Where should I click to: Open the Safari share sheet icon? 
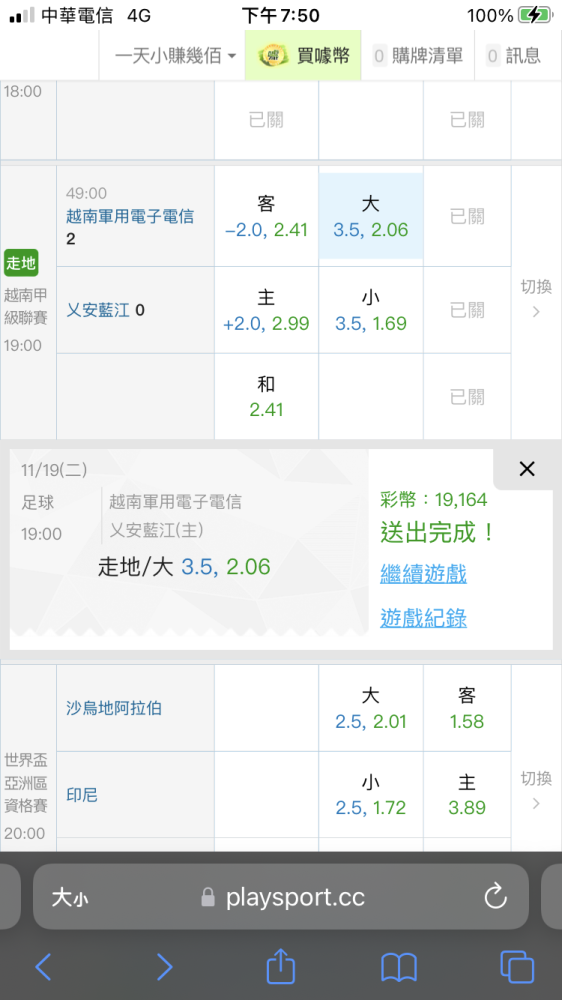tap(281, 965)
